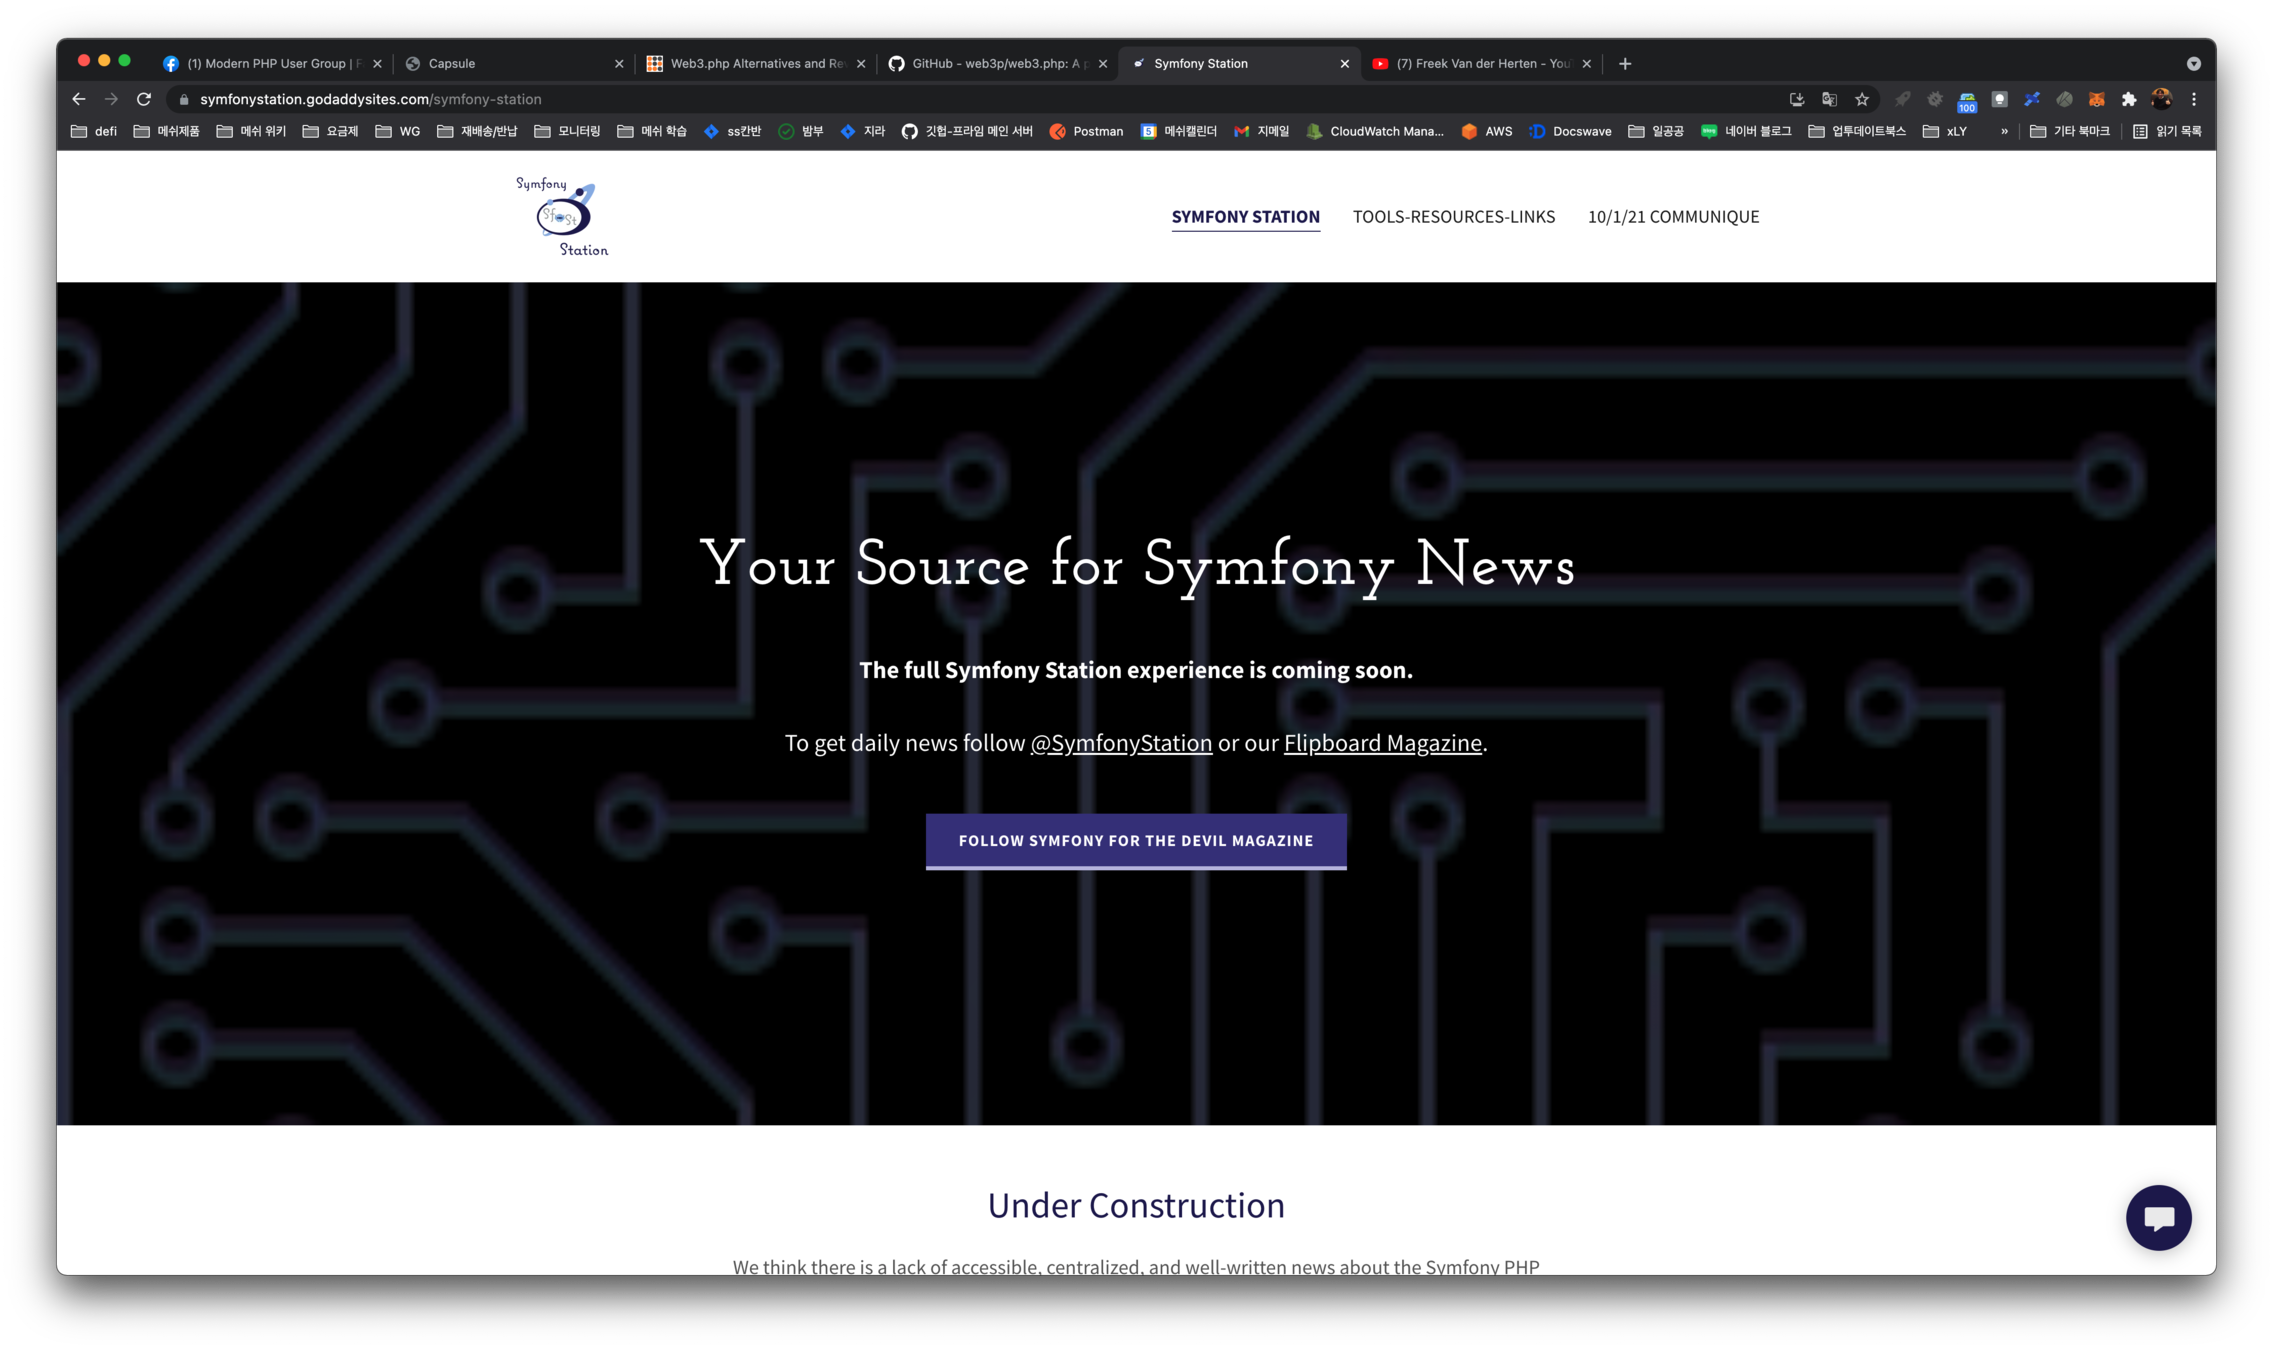The height and width of the screenshot is (1350, 2273).
Task: Open the chat bubble widget
Action: click(2158, 1217)
